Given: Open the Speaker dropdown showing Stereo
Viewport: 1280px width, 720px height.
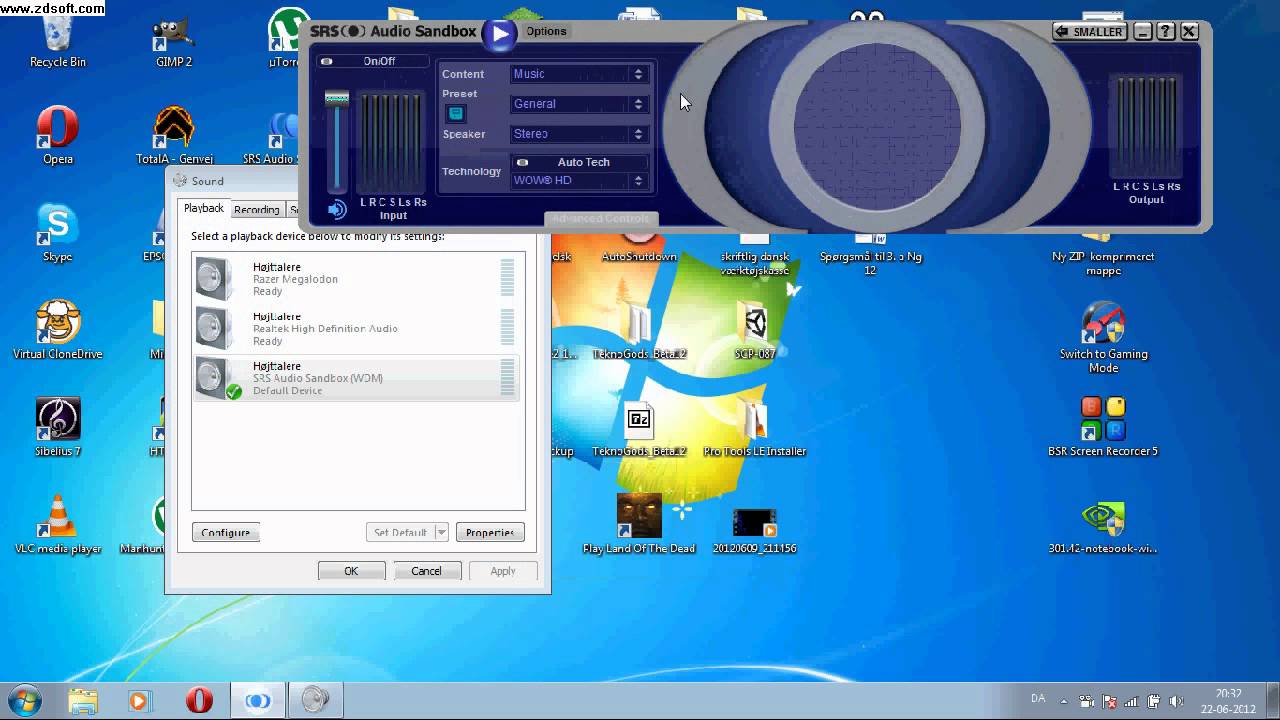Looking at the screenshot, I should (x=578, y=134).
